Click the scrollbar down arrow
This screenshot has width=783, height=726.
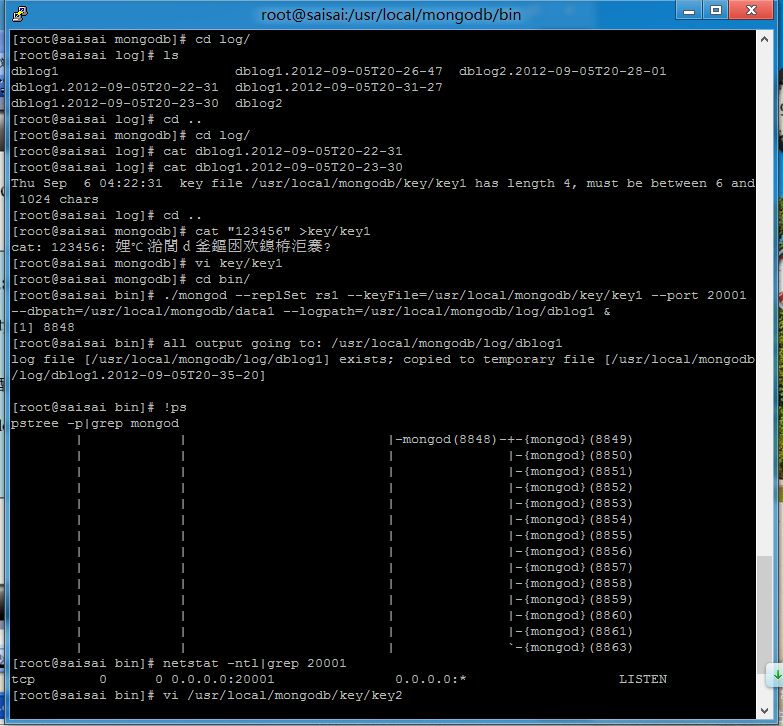764,710
